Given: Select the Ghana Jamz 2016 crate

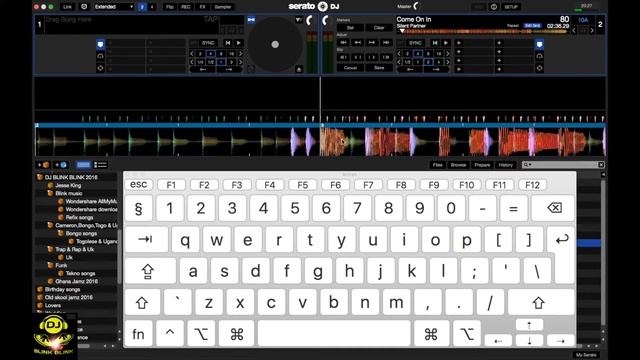Looking at the screenshot, I should point(77,281).
